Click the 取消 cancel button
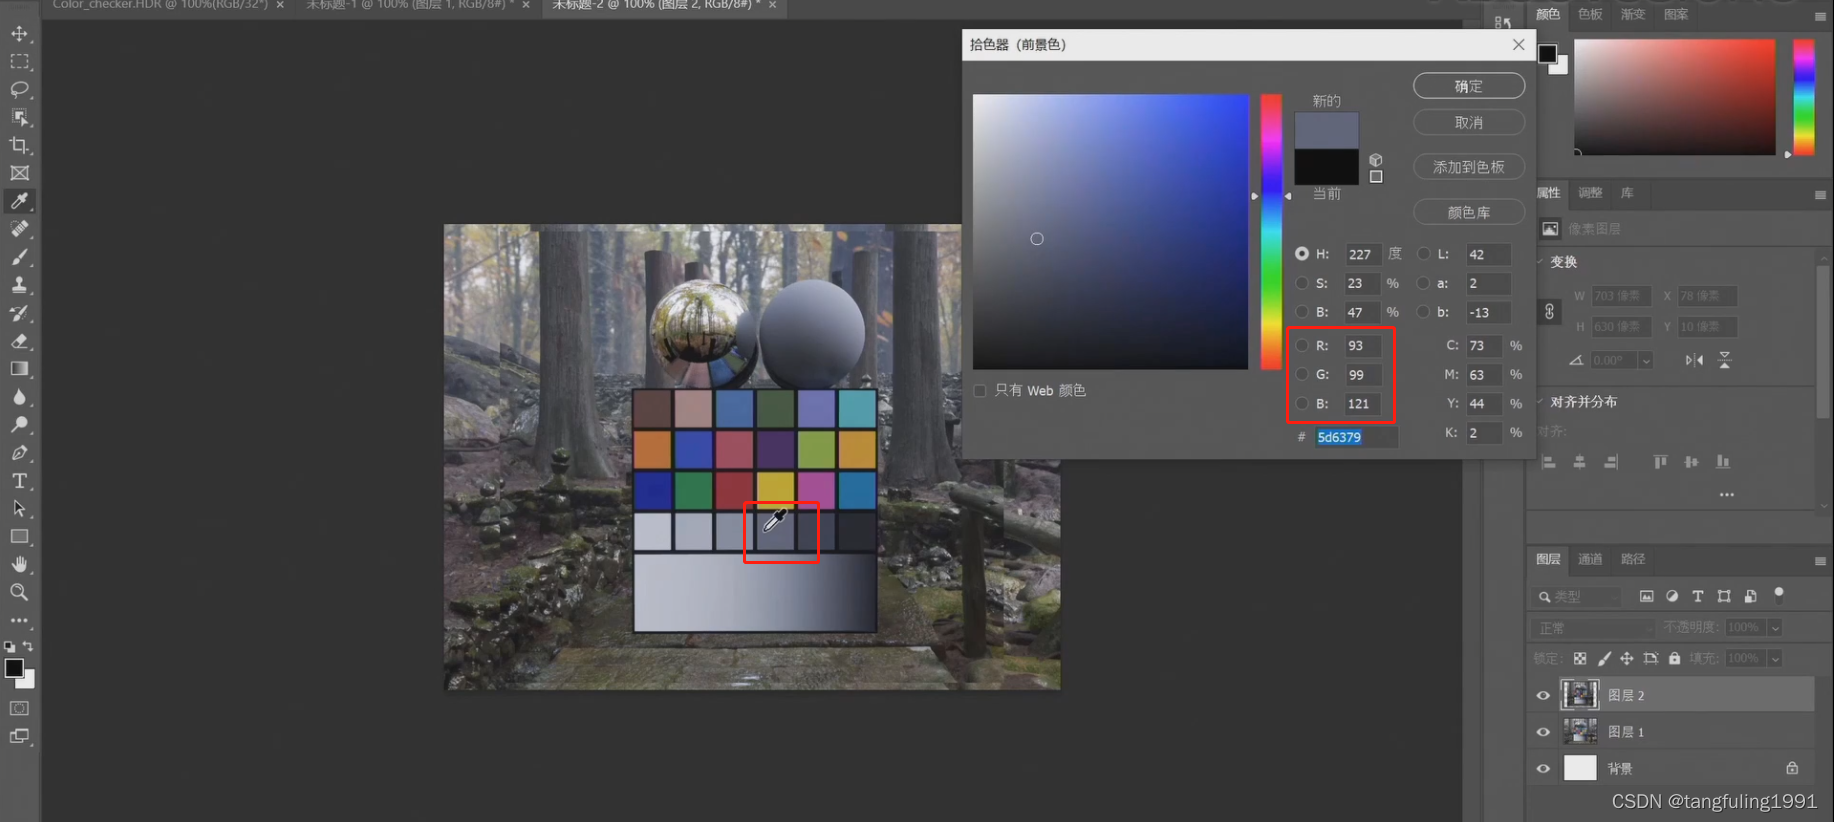1834x822 pixels. (x=1469, y=122)
